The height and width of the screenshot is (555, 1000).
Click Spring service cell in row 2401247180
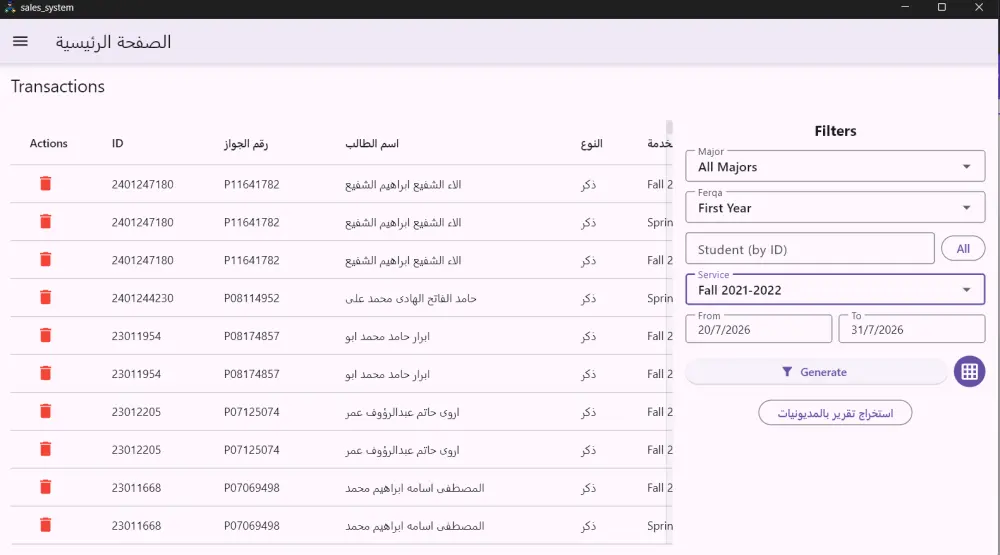659,222
